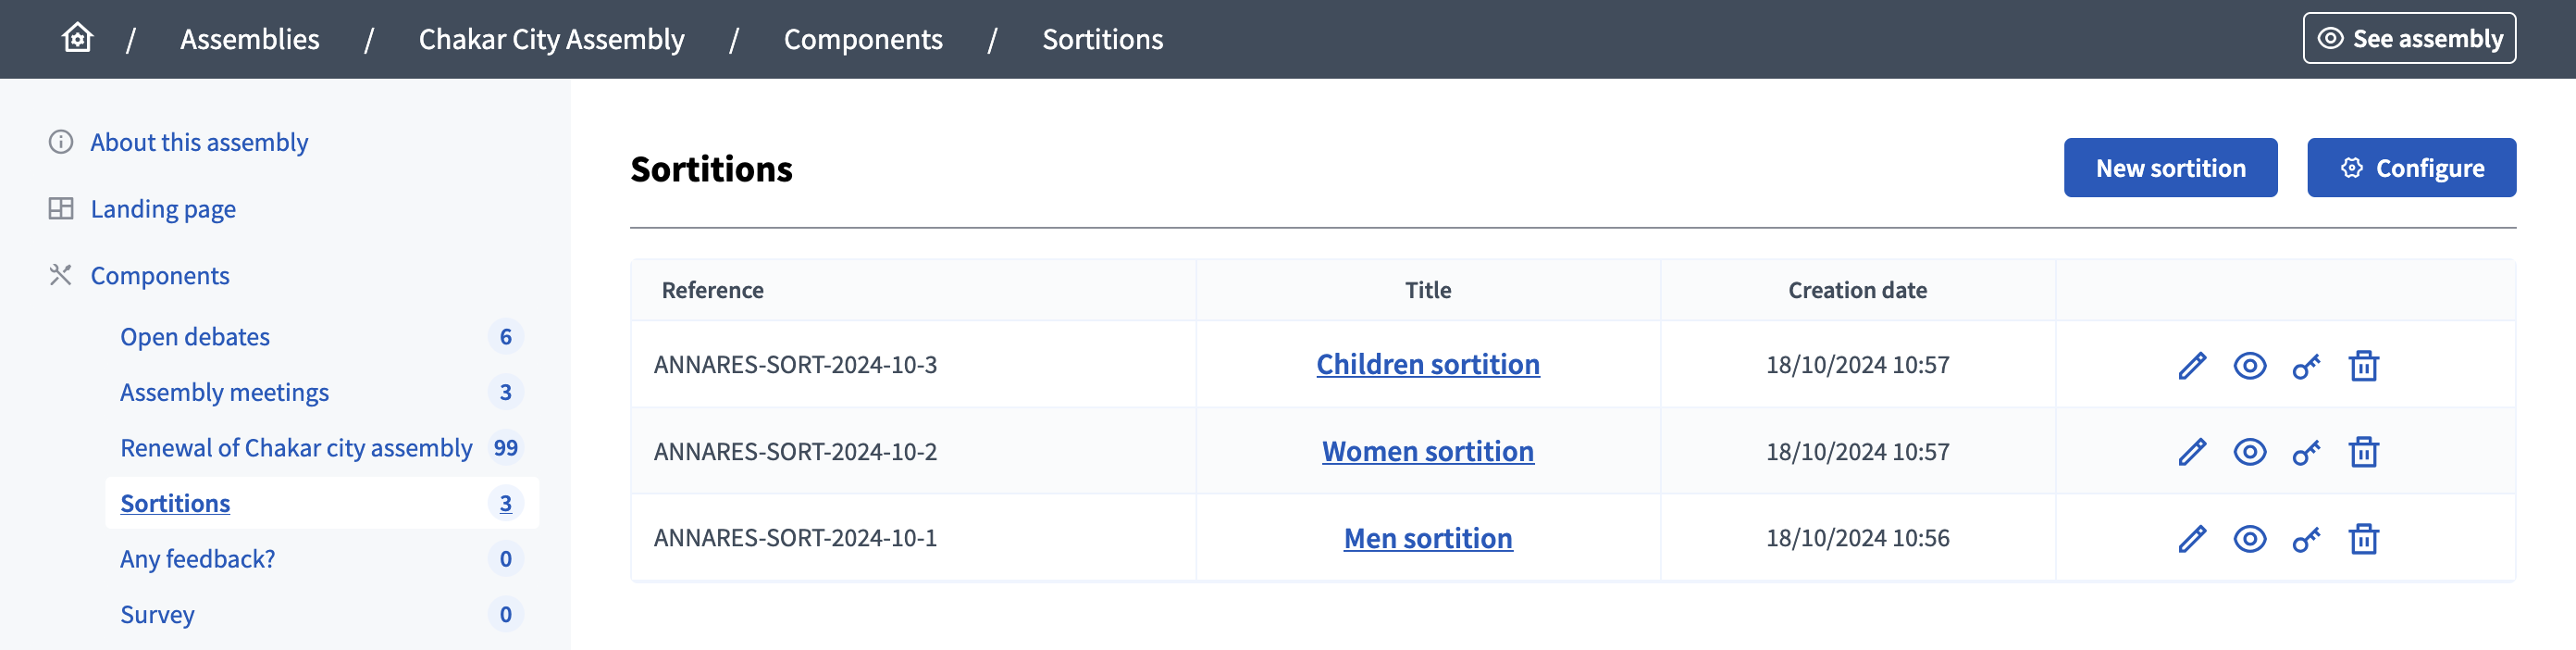Edit the Women sortition entry
The image size is (2576, 650).
tap(2191, 452)
